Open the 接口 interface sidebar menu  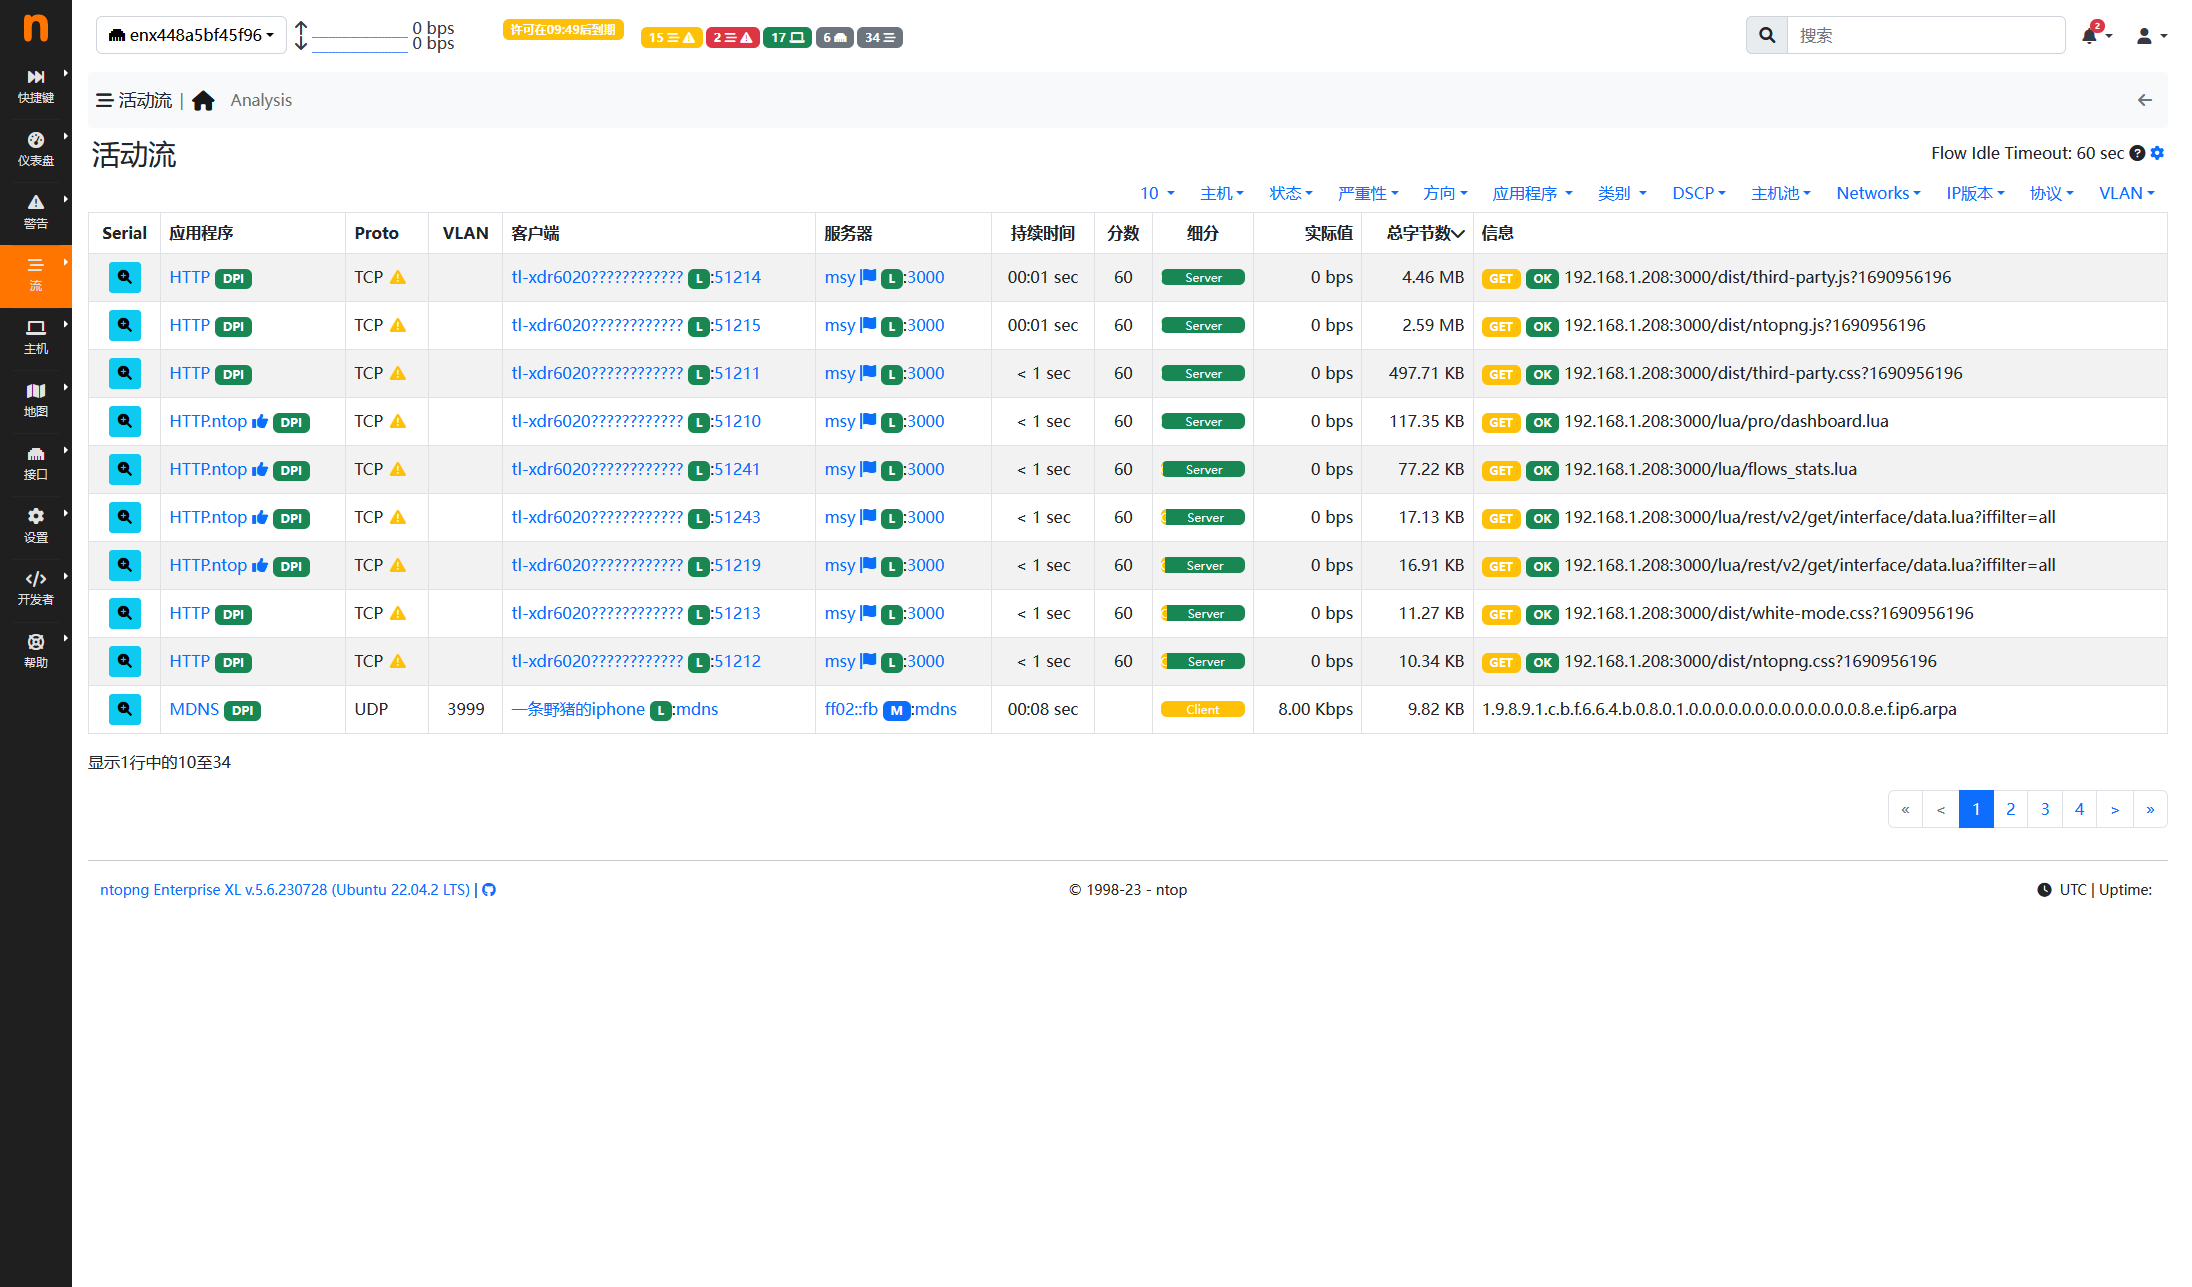pyautogui.click(x=36, y=463)
